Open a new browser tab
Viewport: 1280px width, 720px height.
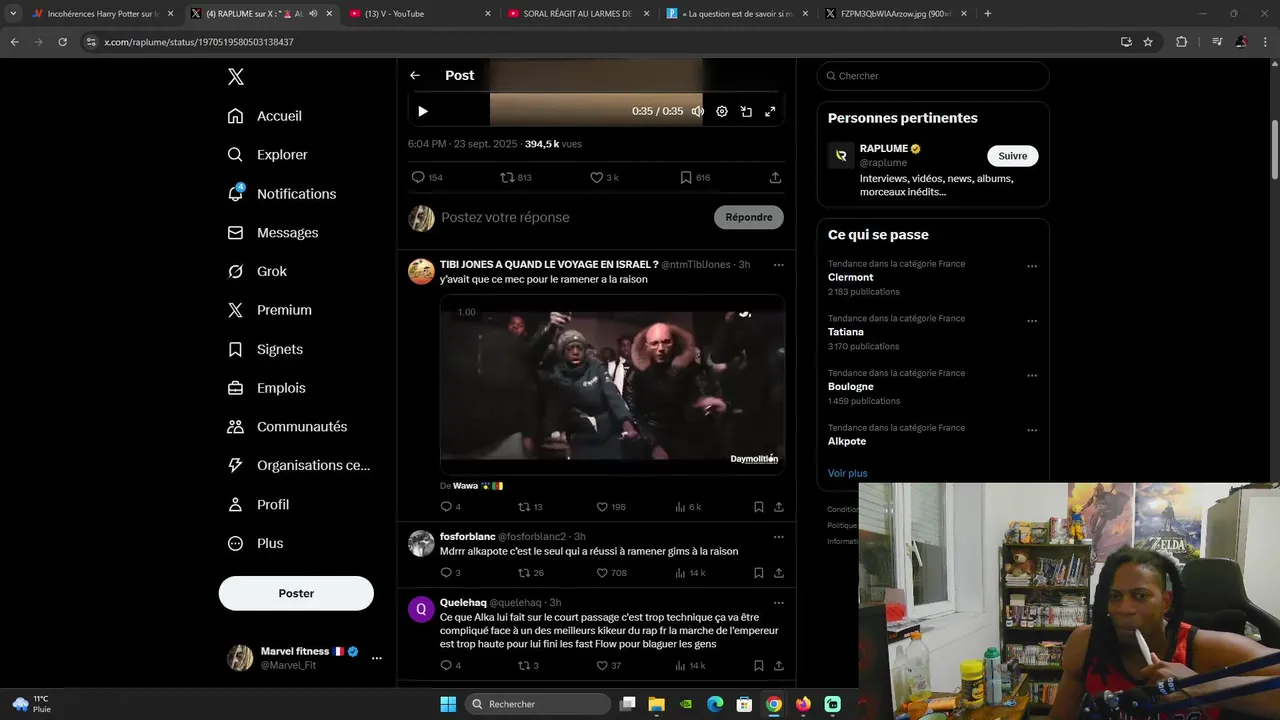pos(988,13)
